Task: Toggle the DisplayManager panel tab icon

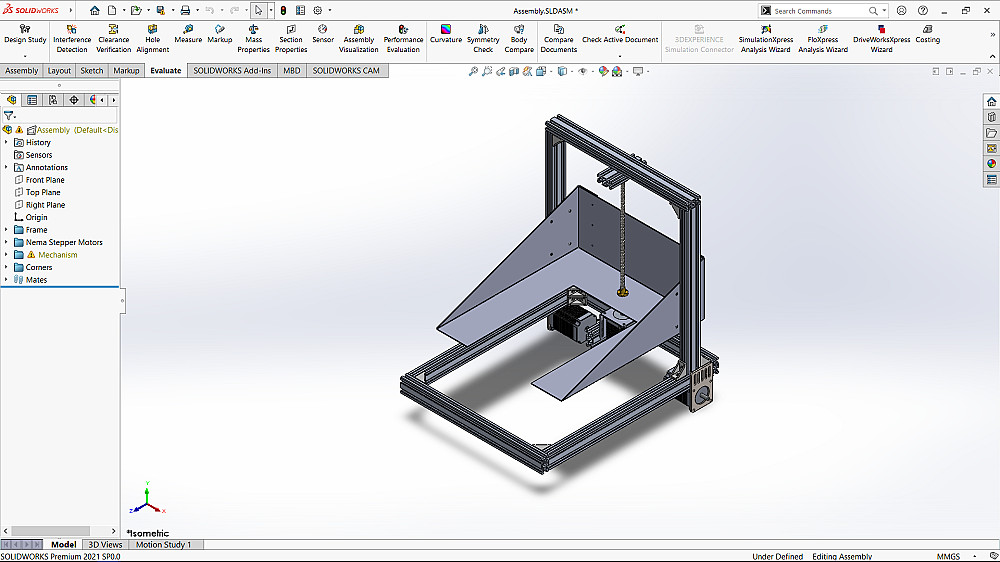Action: 94,100
